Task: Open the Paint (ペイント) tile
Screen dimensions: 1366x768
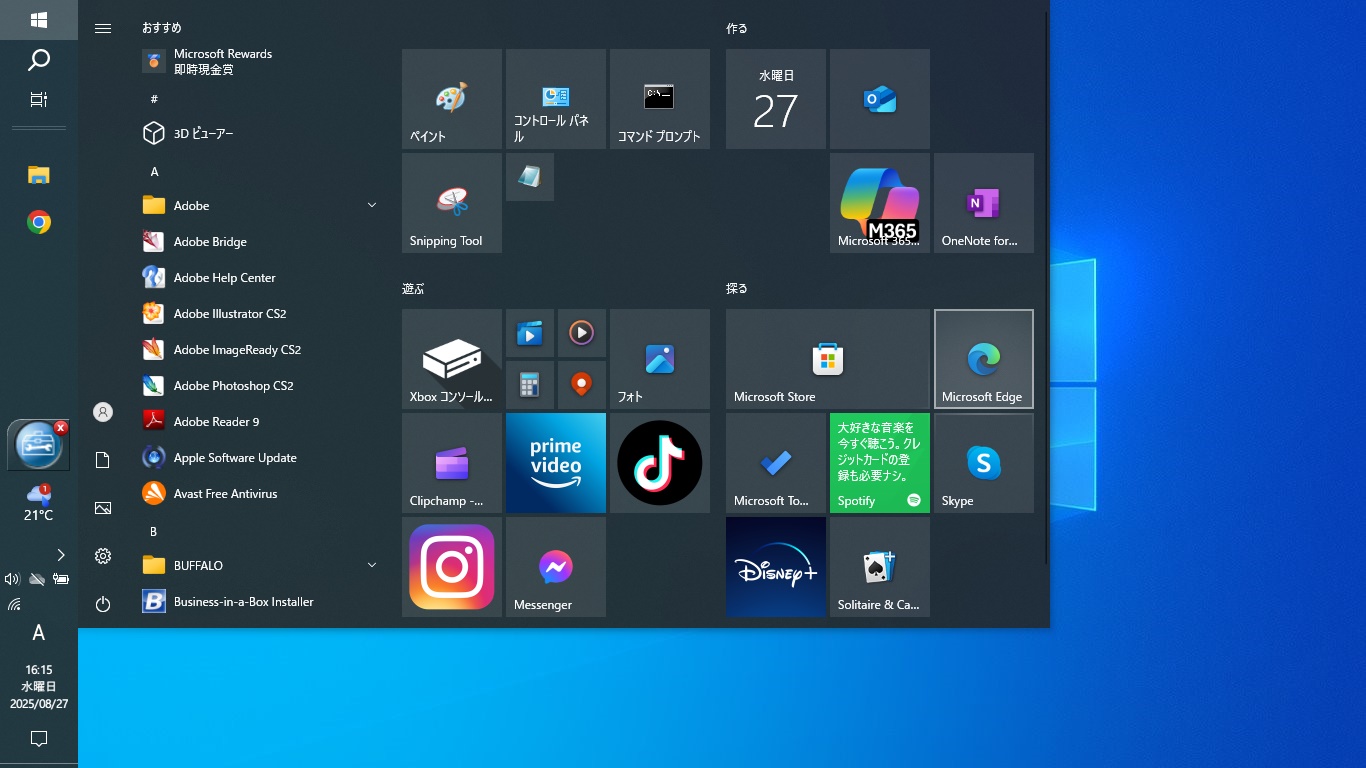Action: click(452, 99)
